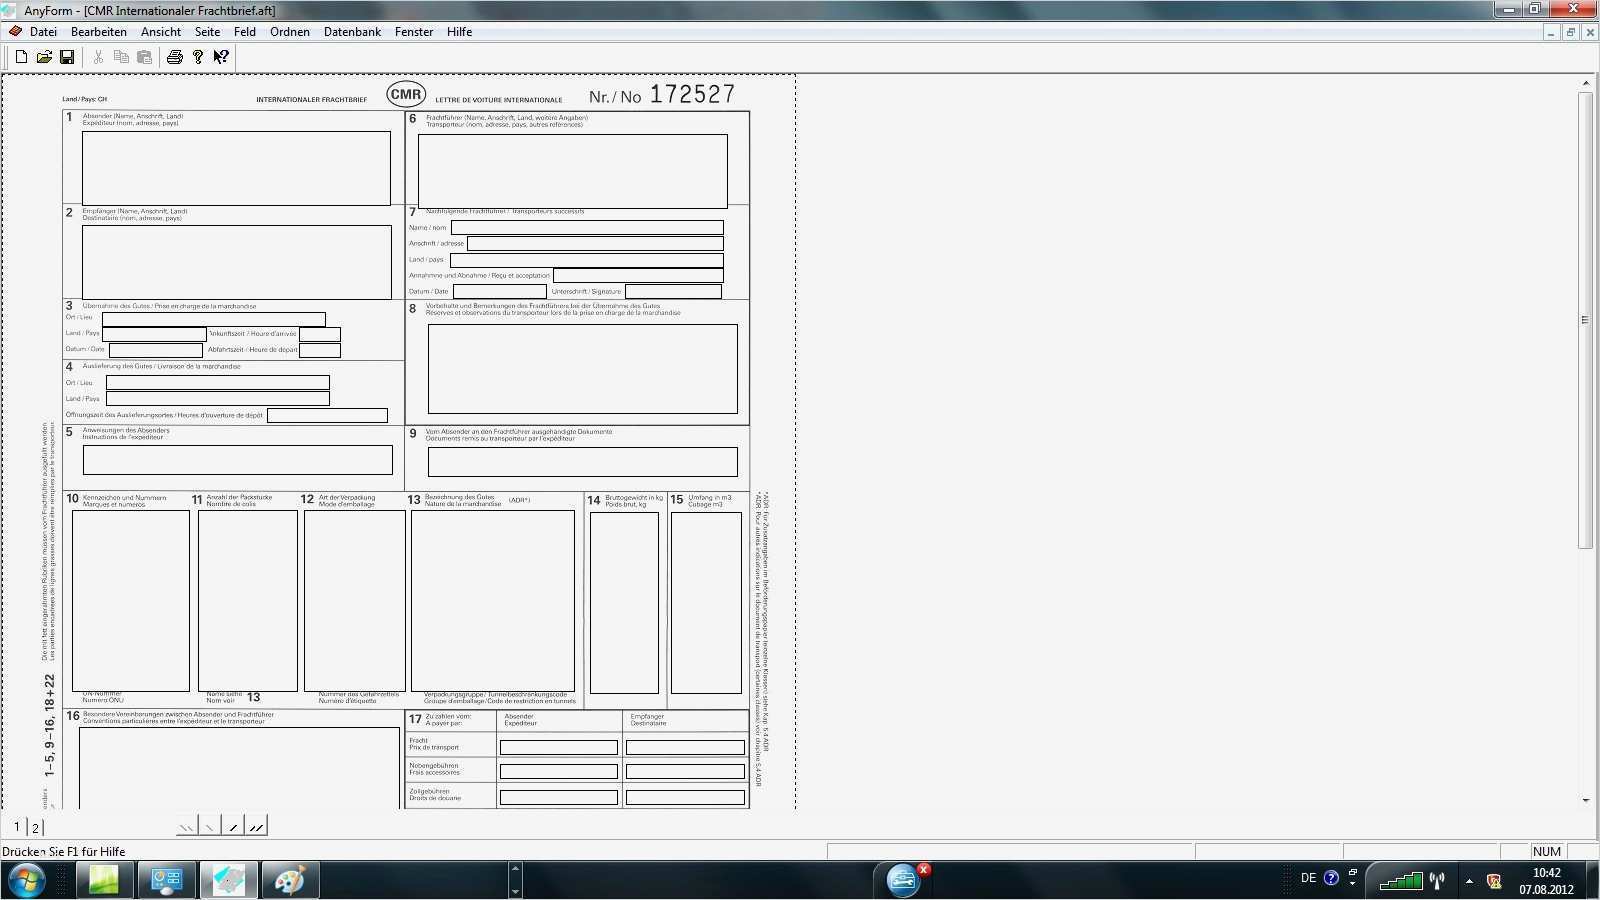Image resolution: width=1600 pixels, height=900 pixels.
Task: Paste clipboard with the Paste icon
Action: coord(144,57)
